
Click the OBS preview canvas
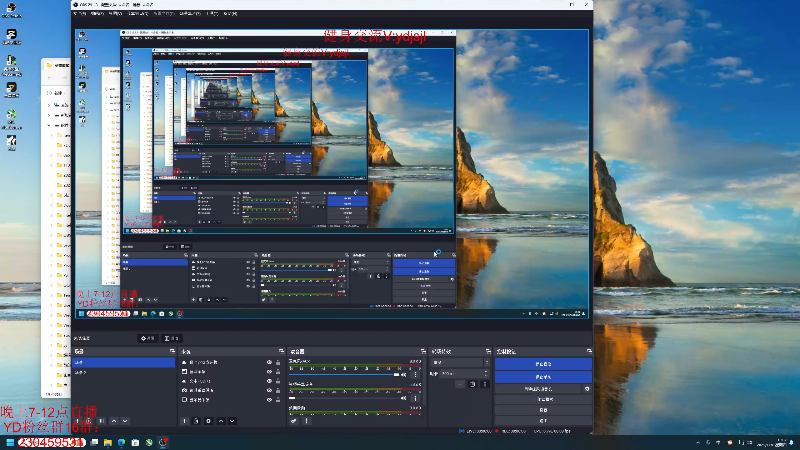click(332, 173)
